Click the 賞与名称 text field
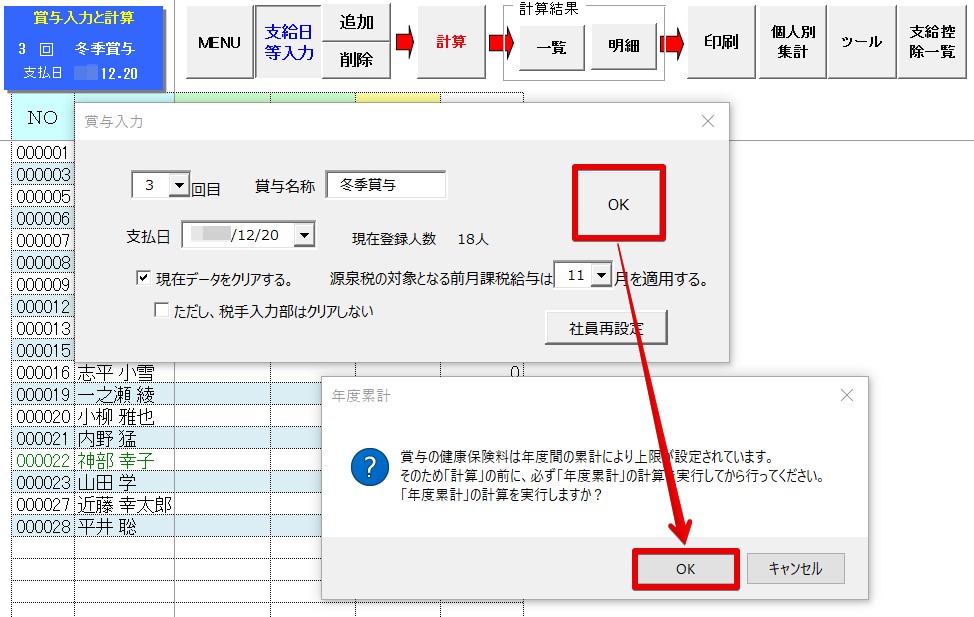 [x=385, y=185]
